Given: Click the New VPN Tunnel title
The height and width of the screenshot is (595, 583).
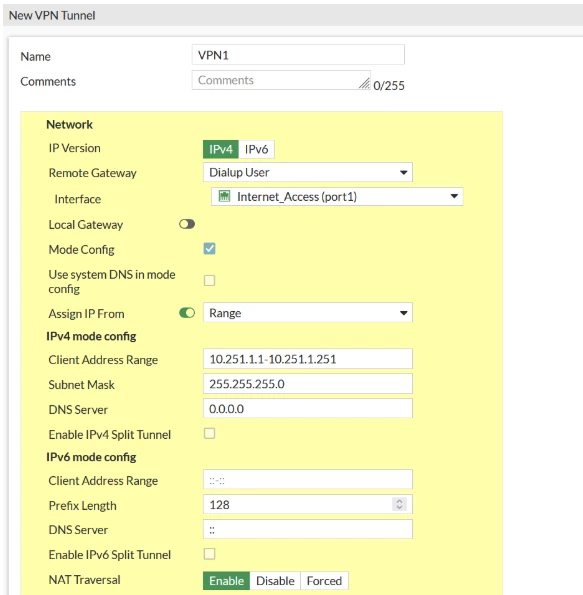Looking at the screenshot, I should point(52,16).
